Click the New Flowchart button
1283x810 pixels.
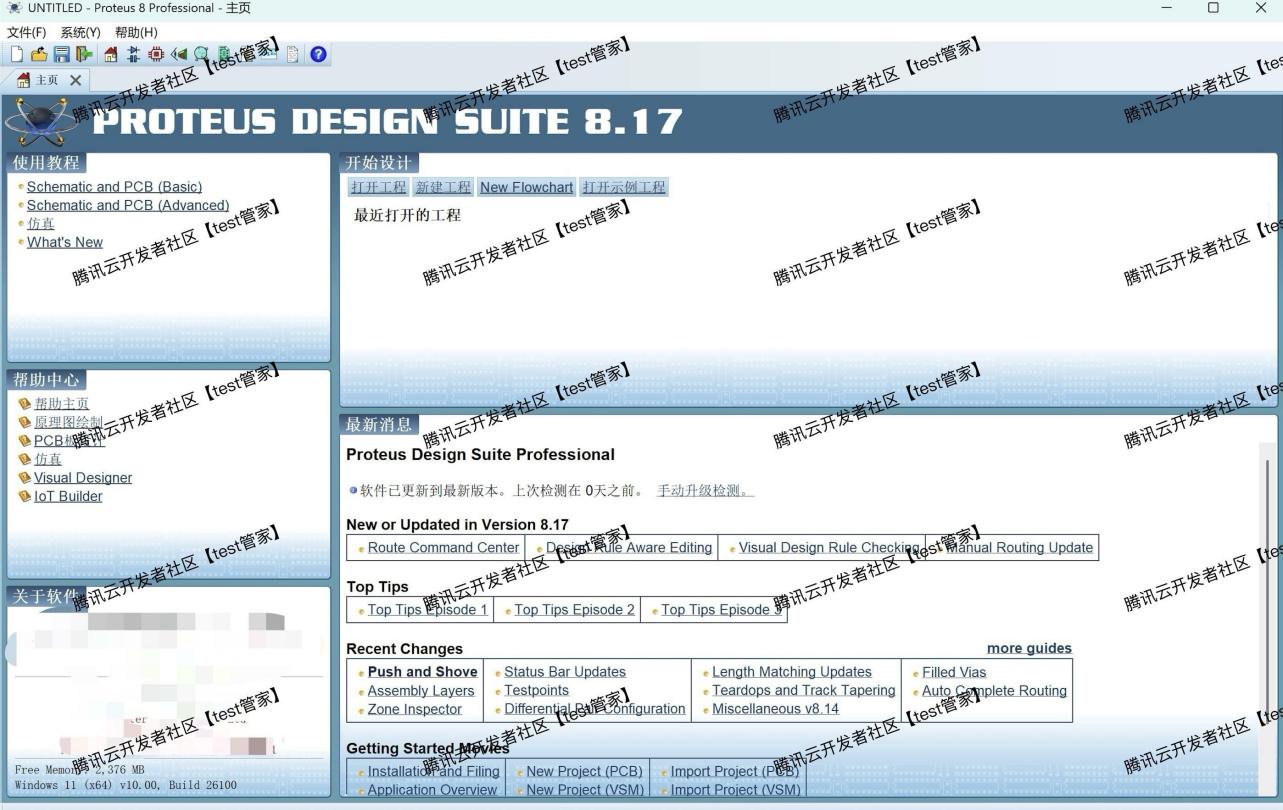pyautogui.click(x=526, y=187)
